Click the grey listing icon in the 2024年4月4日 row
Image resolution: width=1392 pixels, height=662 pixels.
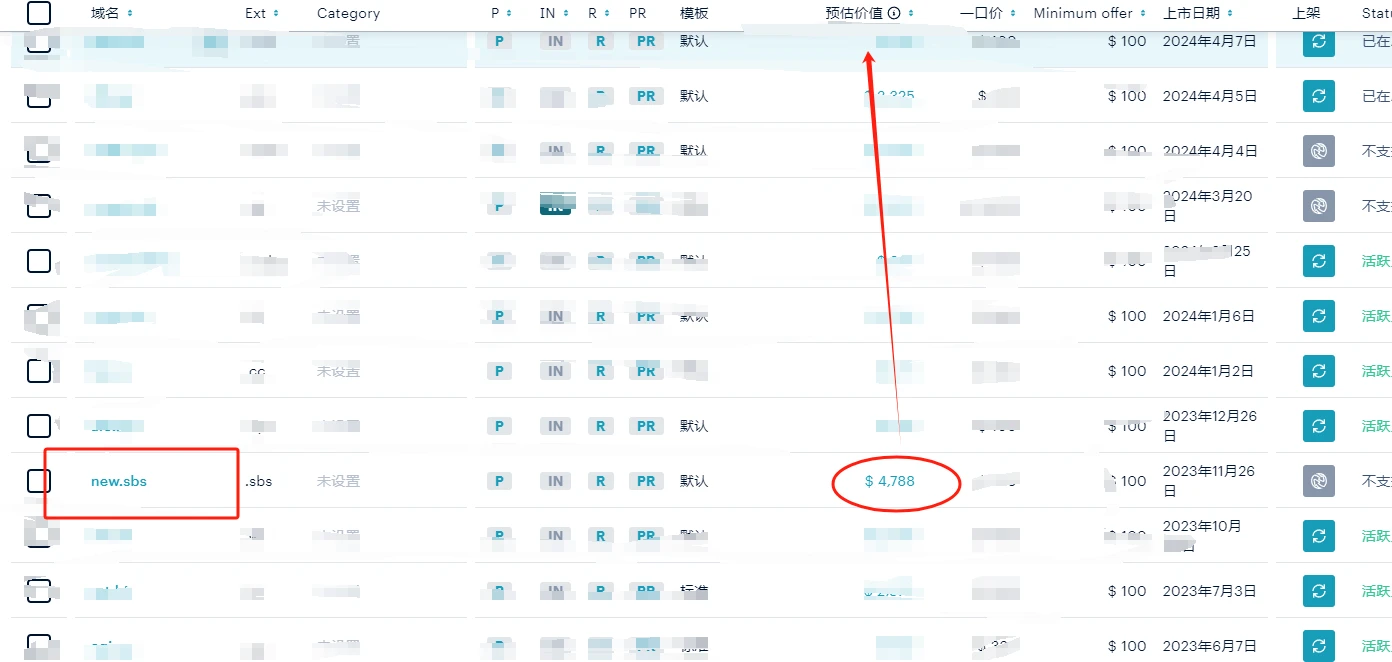coord(1319,151)
